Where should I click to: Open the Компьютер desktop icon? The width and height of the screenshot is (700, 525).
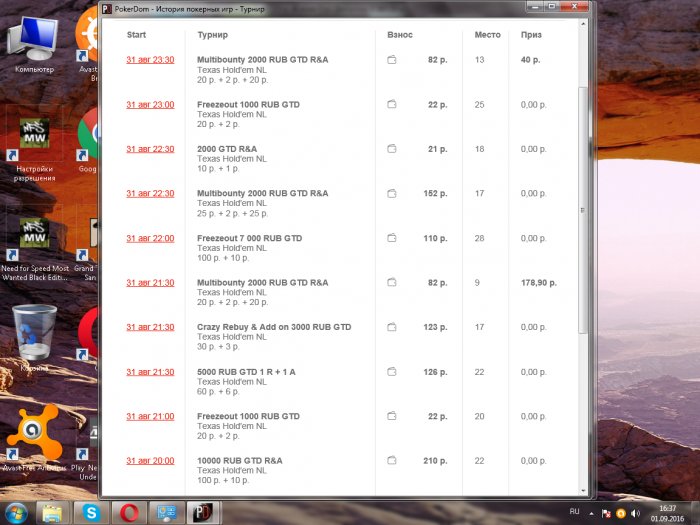coord(34,45)
